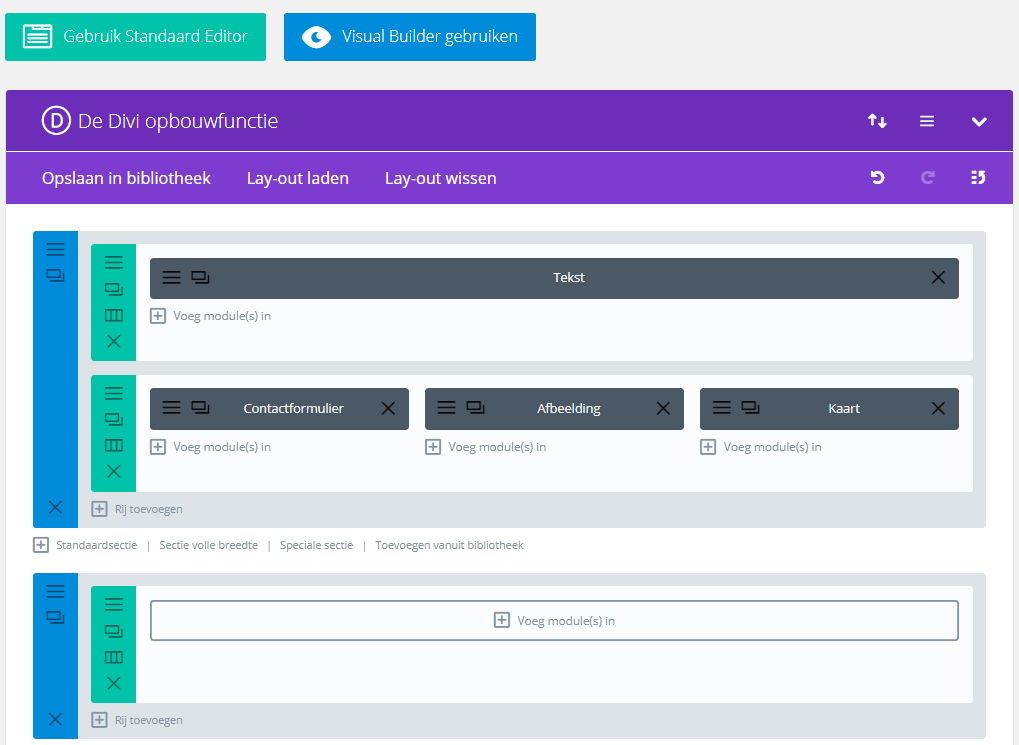1019x745 pixels.
Task: Reorder layout using the up-down arrows icon
Action: click(x=877, y=120)
